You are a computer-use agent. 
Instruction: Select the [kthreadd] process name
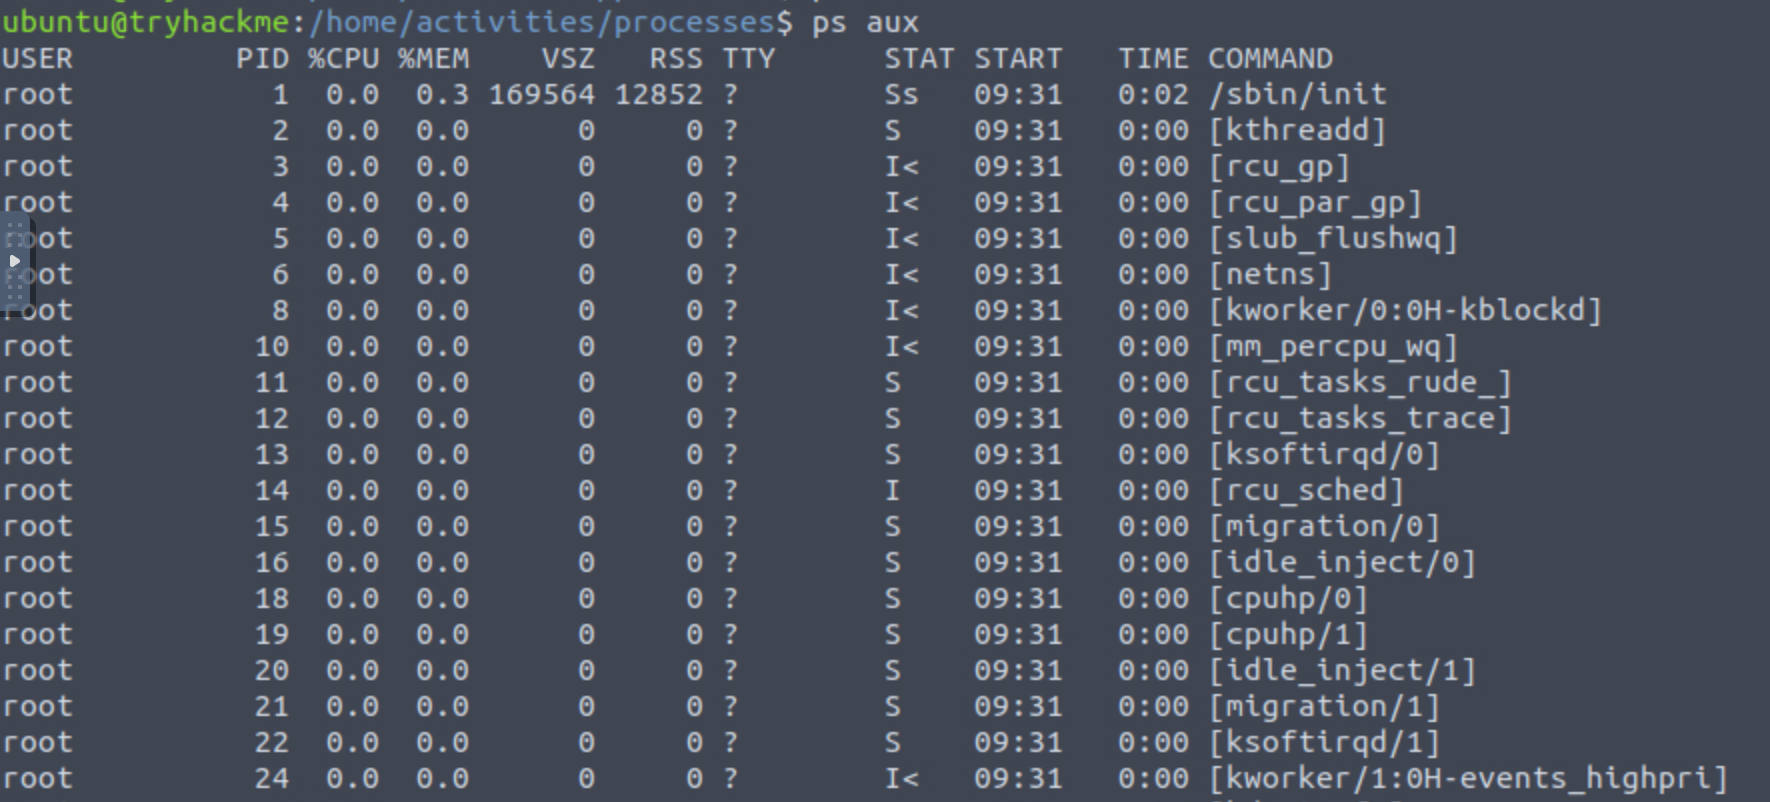point(1297,131)
